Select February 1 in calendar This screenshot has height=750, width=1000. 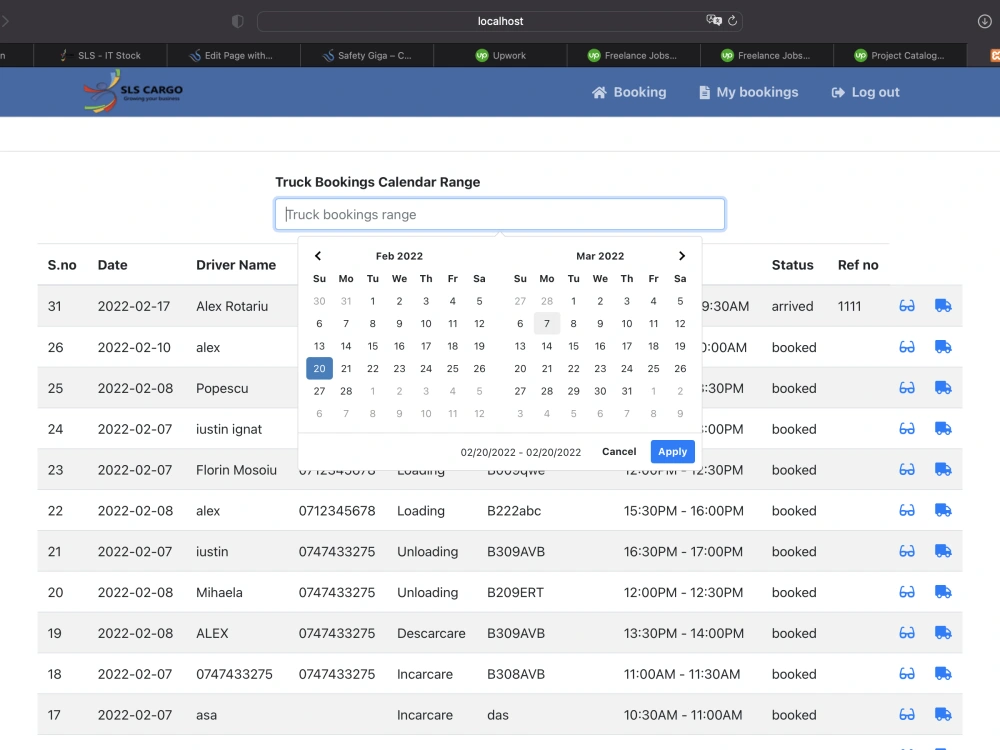[x=372, y=301]
